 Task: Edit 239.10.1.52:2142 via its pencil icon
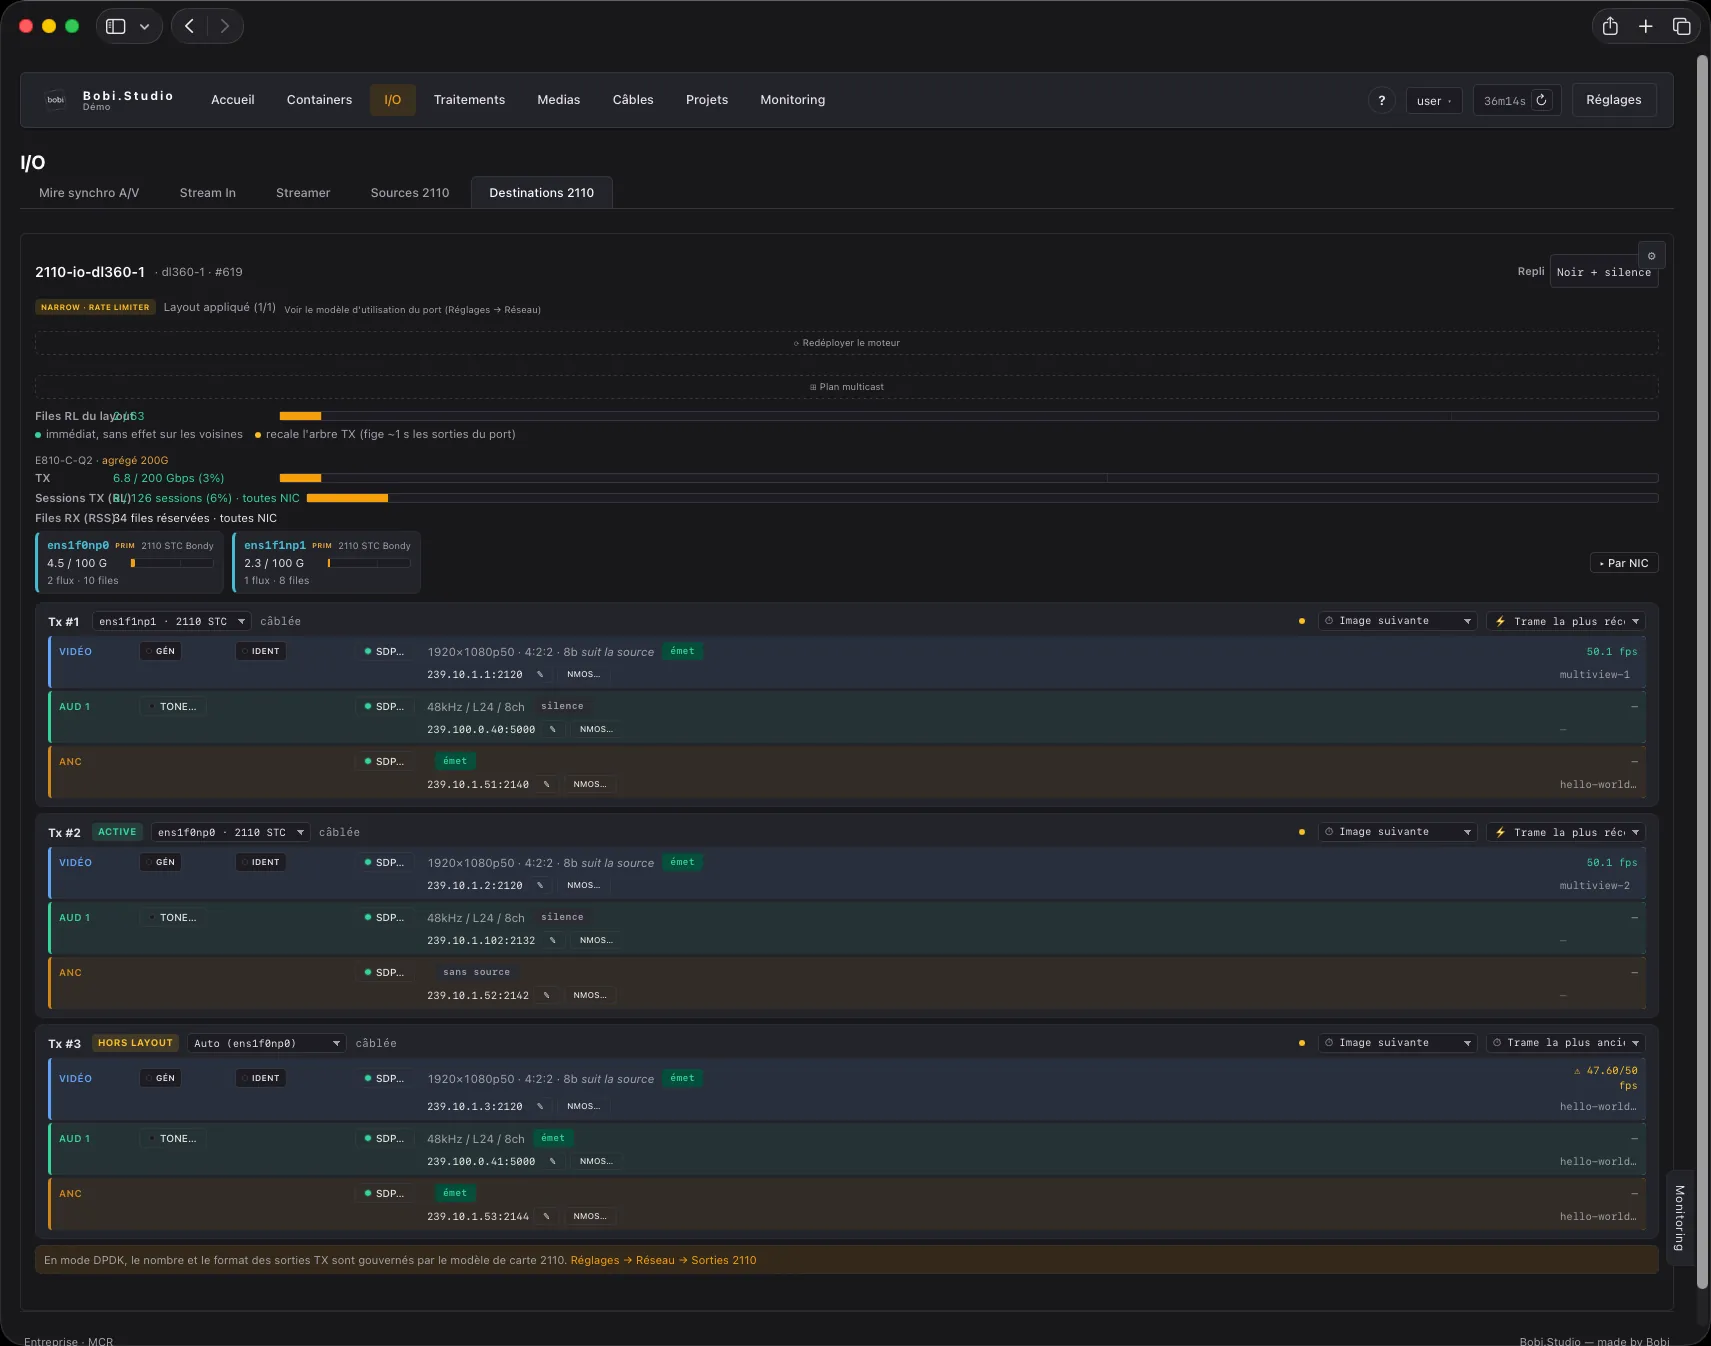(546, 996)
